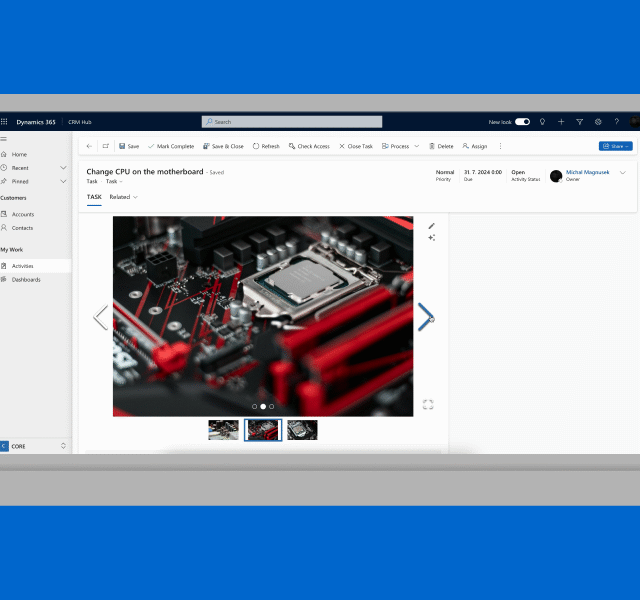Open the Dynamics 365 app launcher waffle

[x=4, y=122]
